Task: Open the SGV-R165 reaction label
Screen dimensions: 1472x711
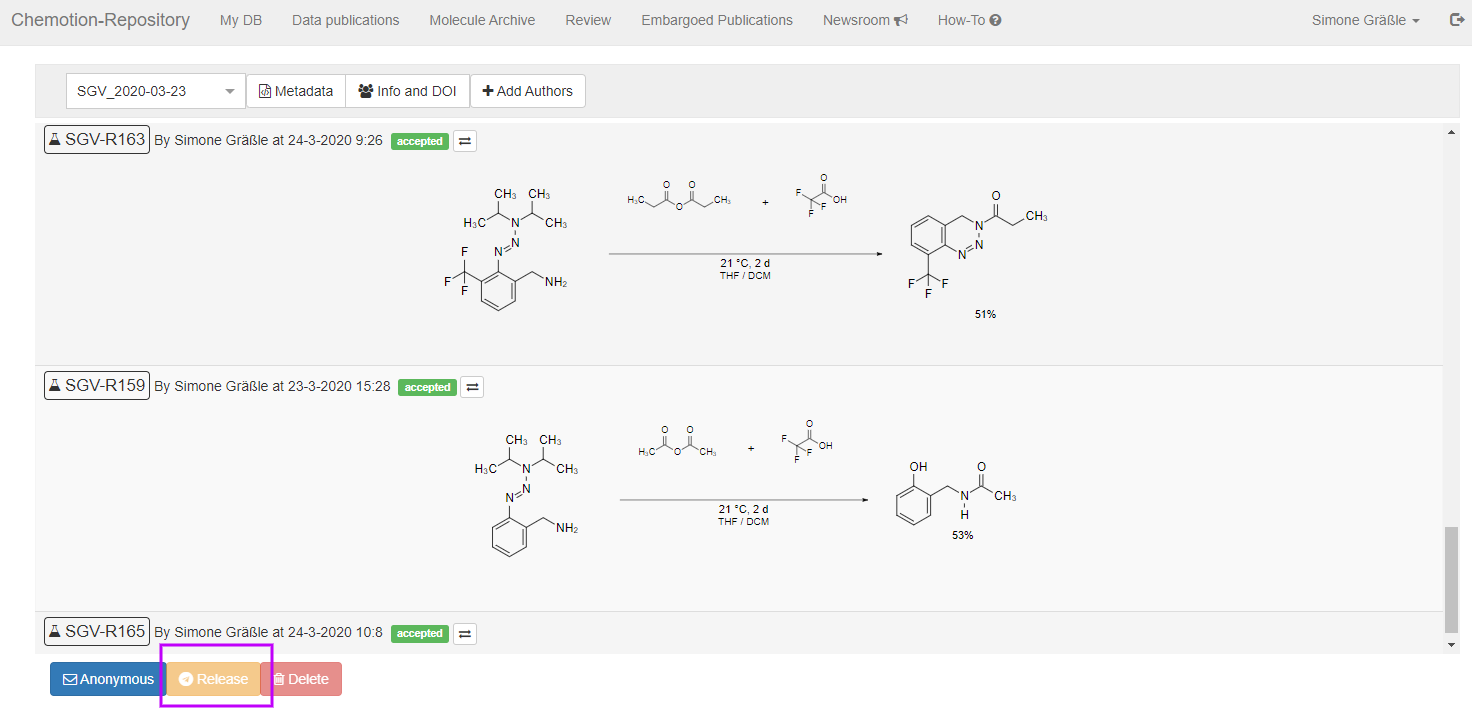Action: [97, 632]
